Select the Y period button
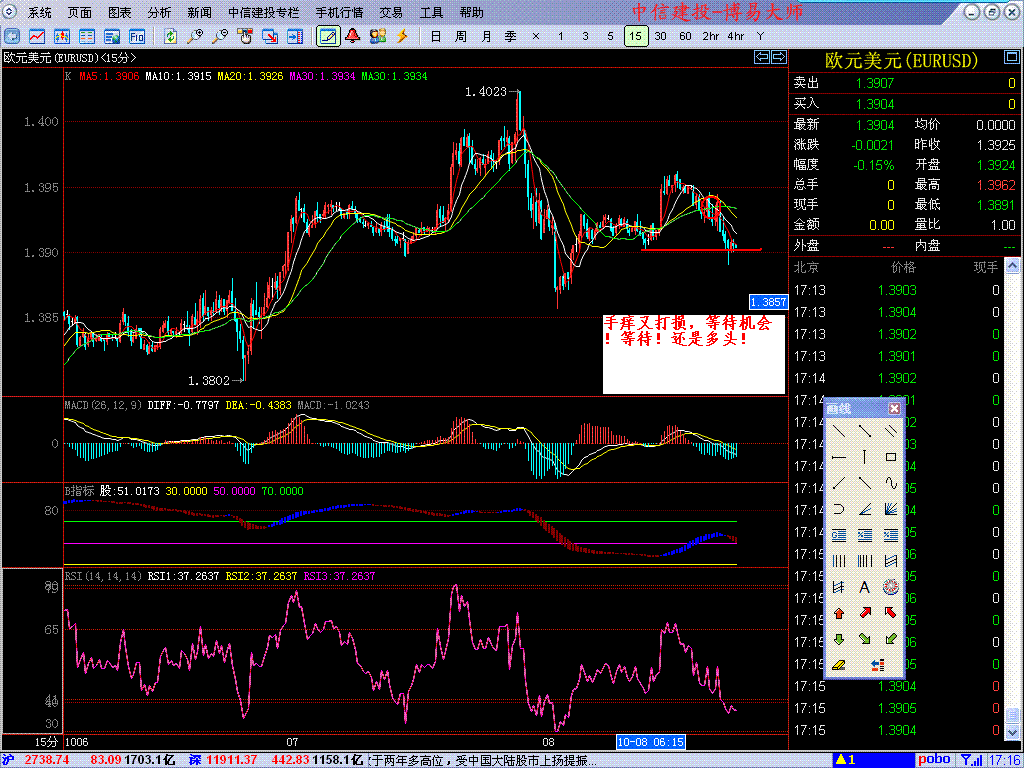The image size is (1024, 768). [760, 36]
